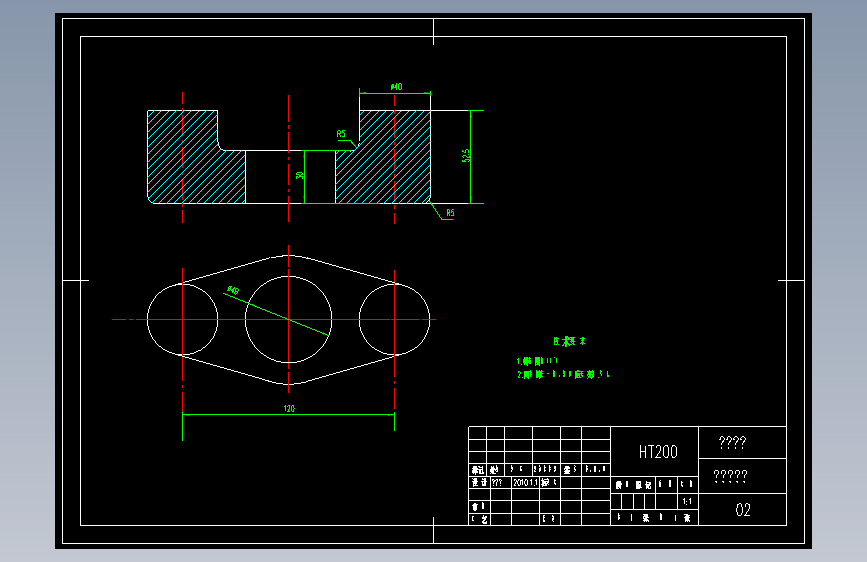Select technical requirement line 2
The width and height of the screenshot is (867, 562).
(563, 374)
